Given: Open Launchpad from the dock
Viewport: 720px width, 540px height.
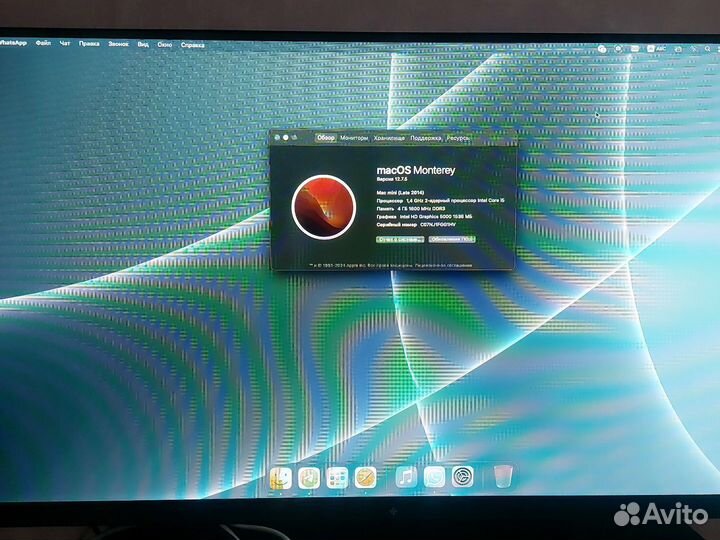Looking at the screenshot, I should (338, 478).
